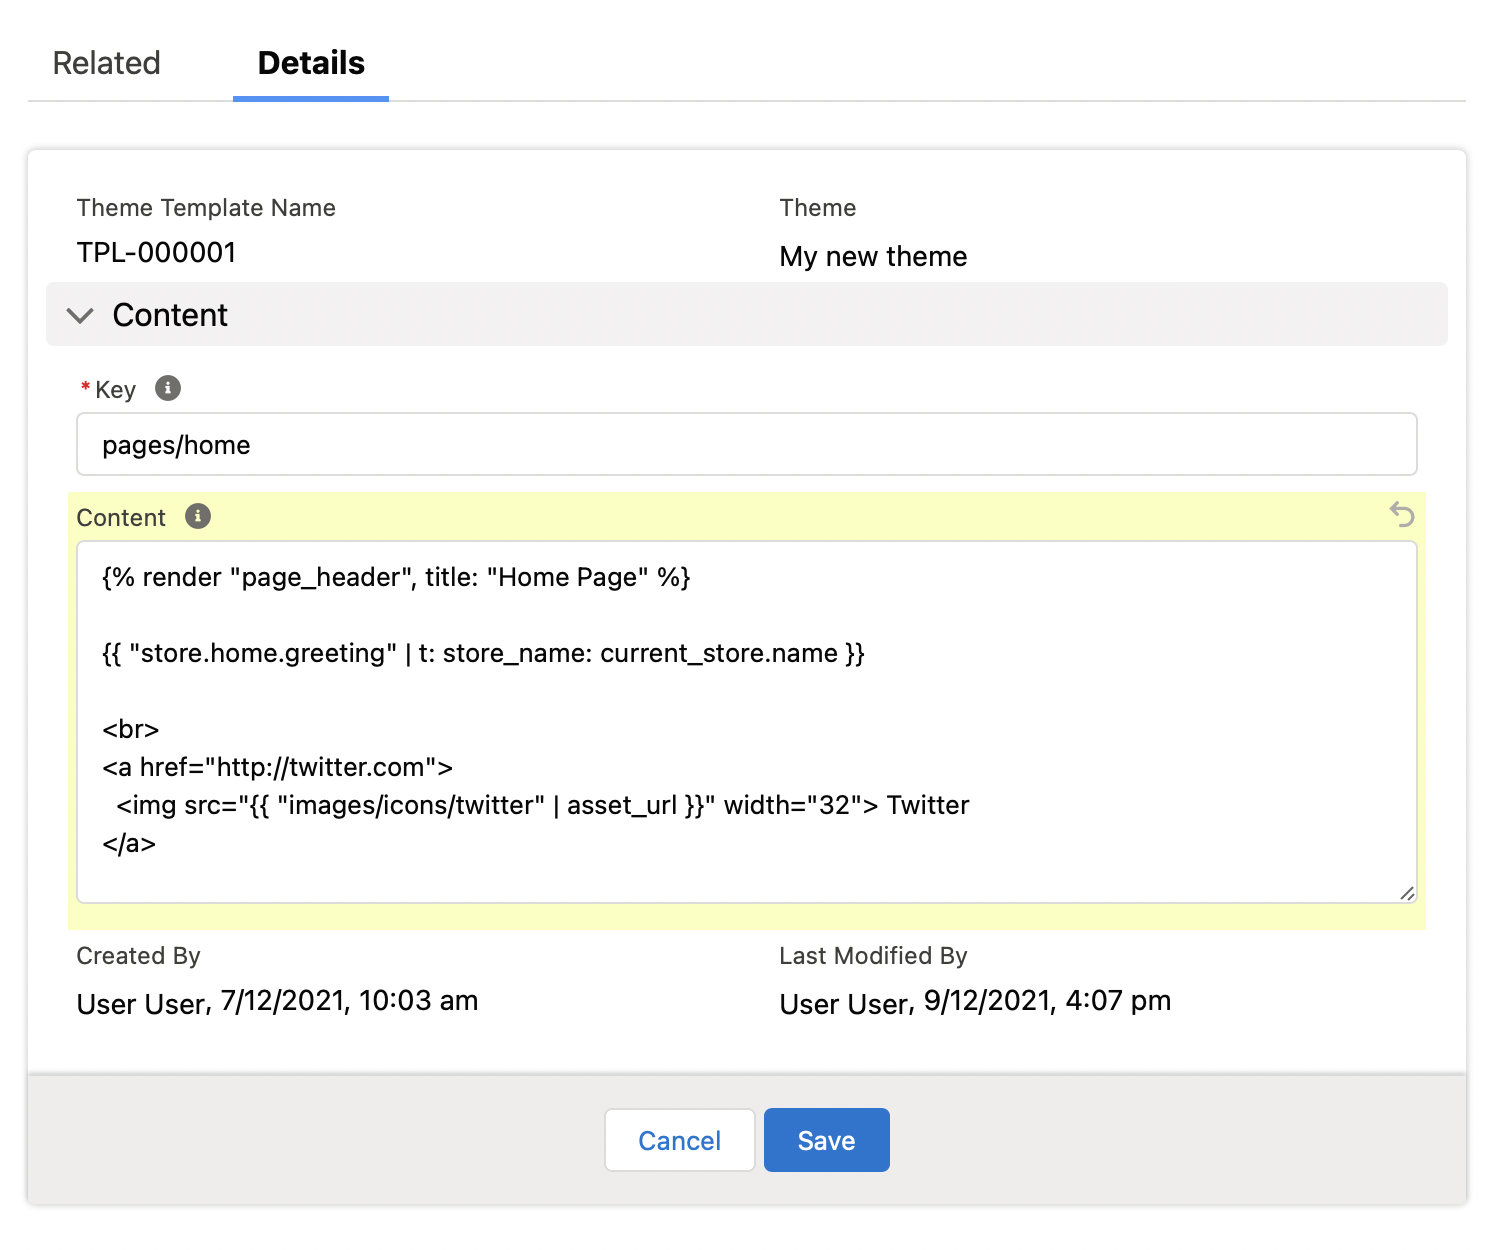Click the Content field info icon
This screenshot has height=1250, width=1496.
pyautogui.click(x=198, y=516)
